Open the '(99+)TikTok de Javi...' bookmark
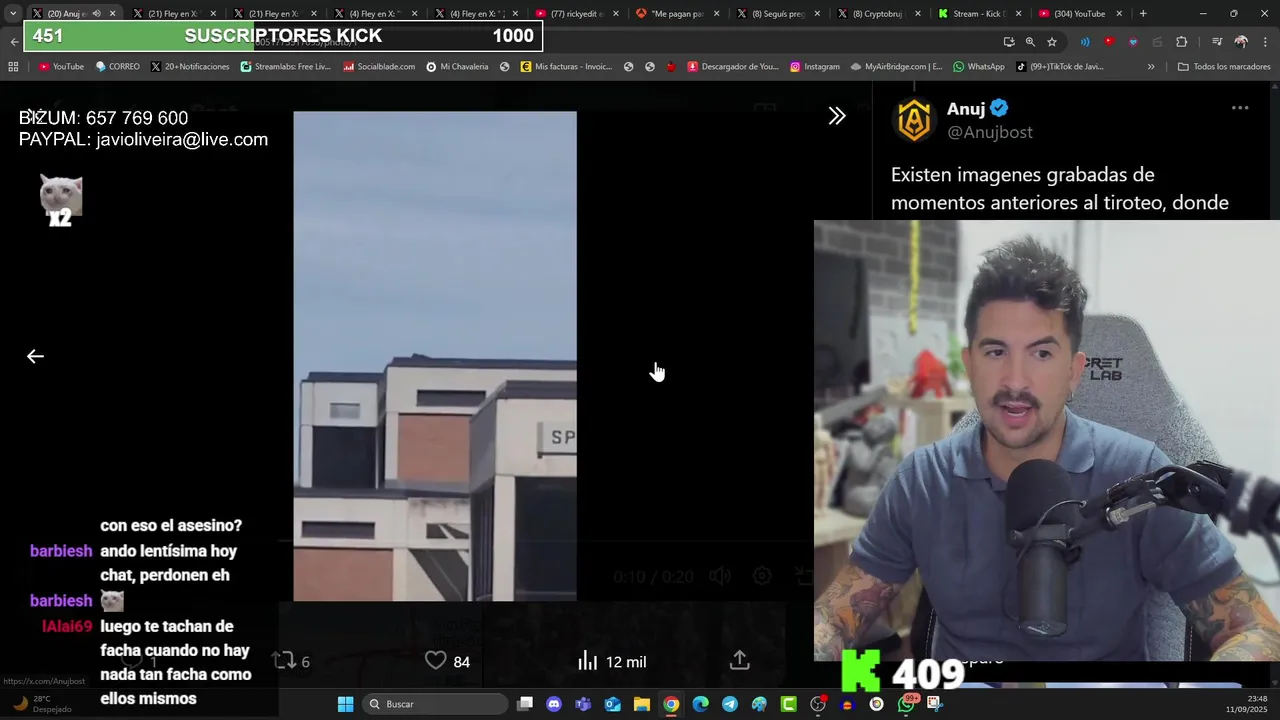 point(1060,67)
